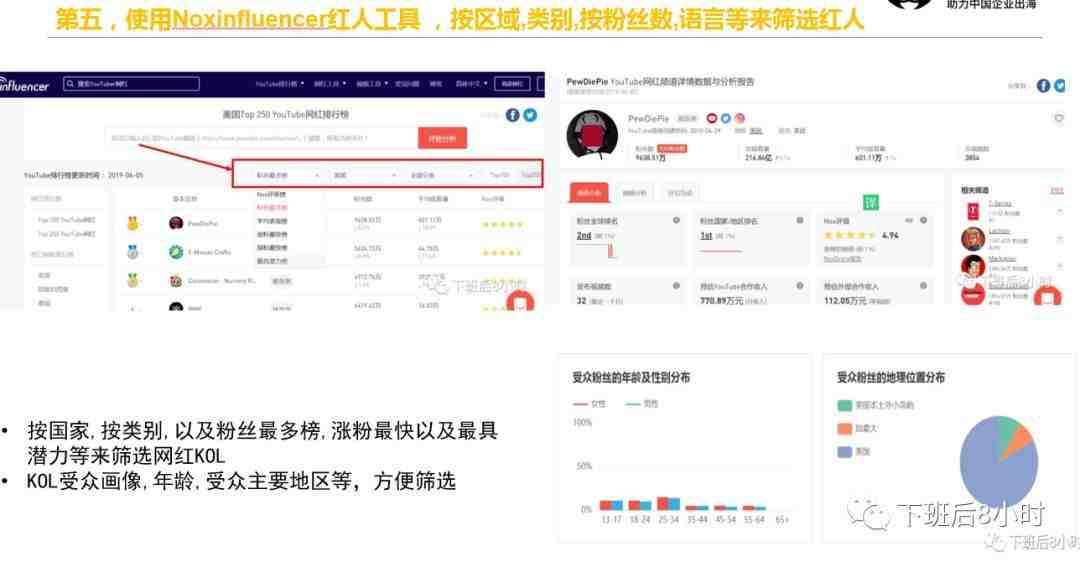
Task: Click the 5-Minute Crafts avatar in the ranking list
Action: [176, 252]
